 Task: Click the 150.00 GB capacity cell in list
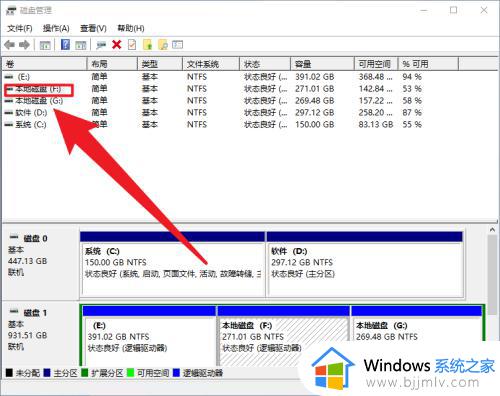[x=314, y=125]
